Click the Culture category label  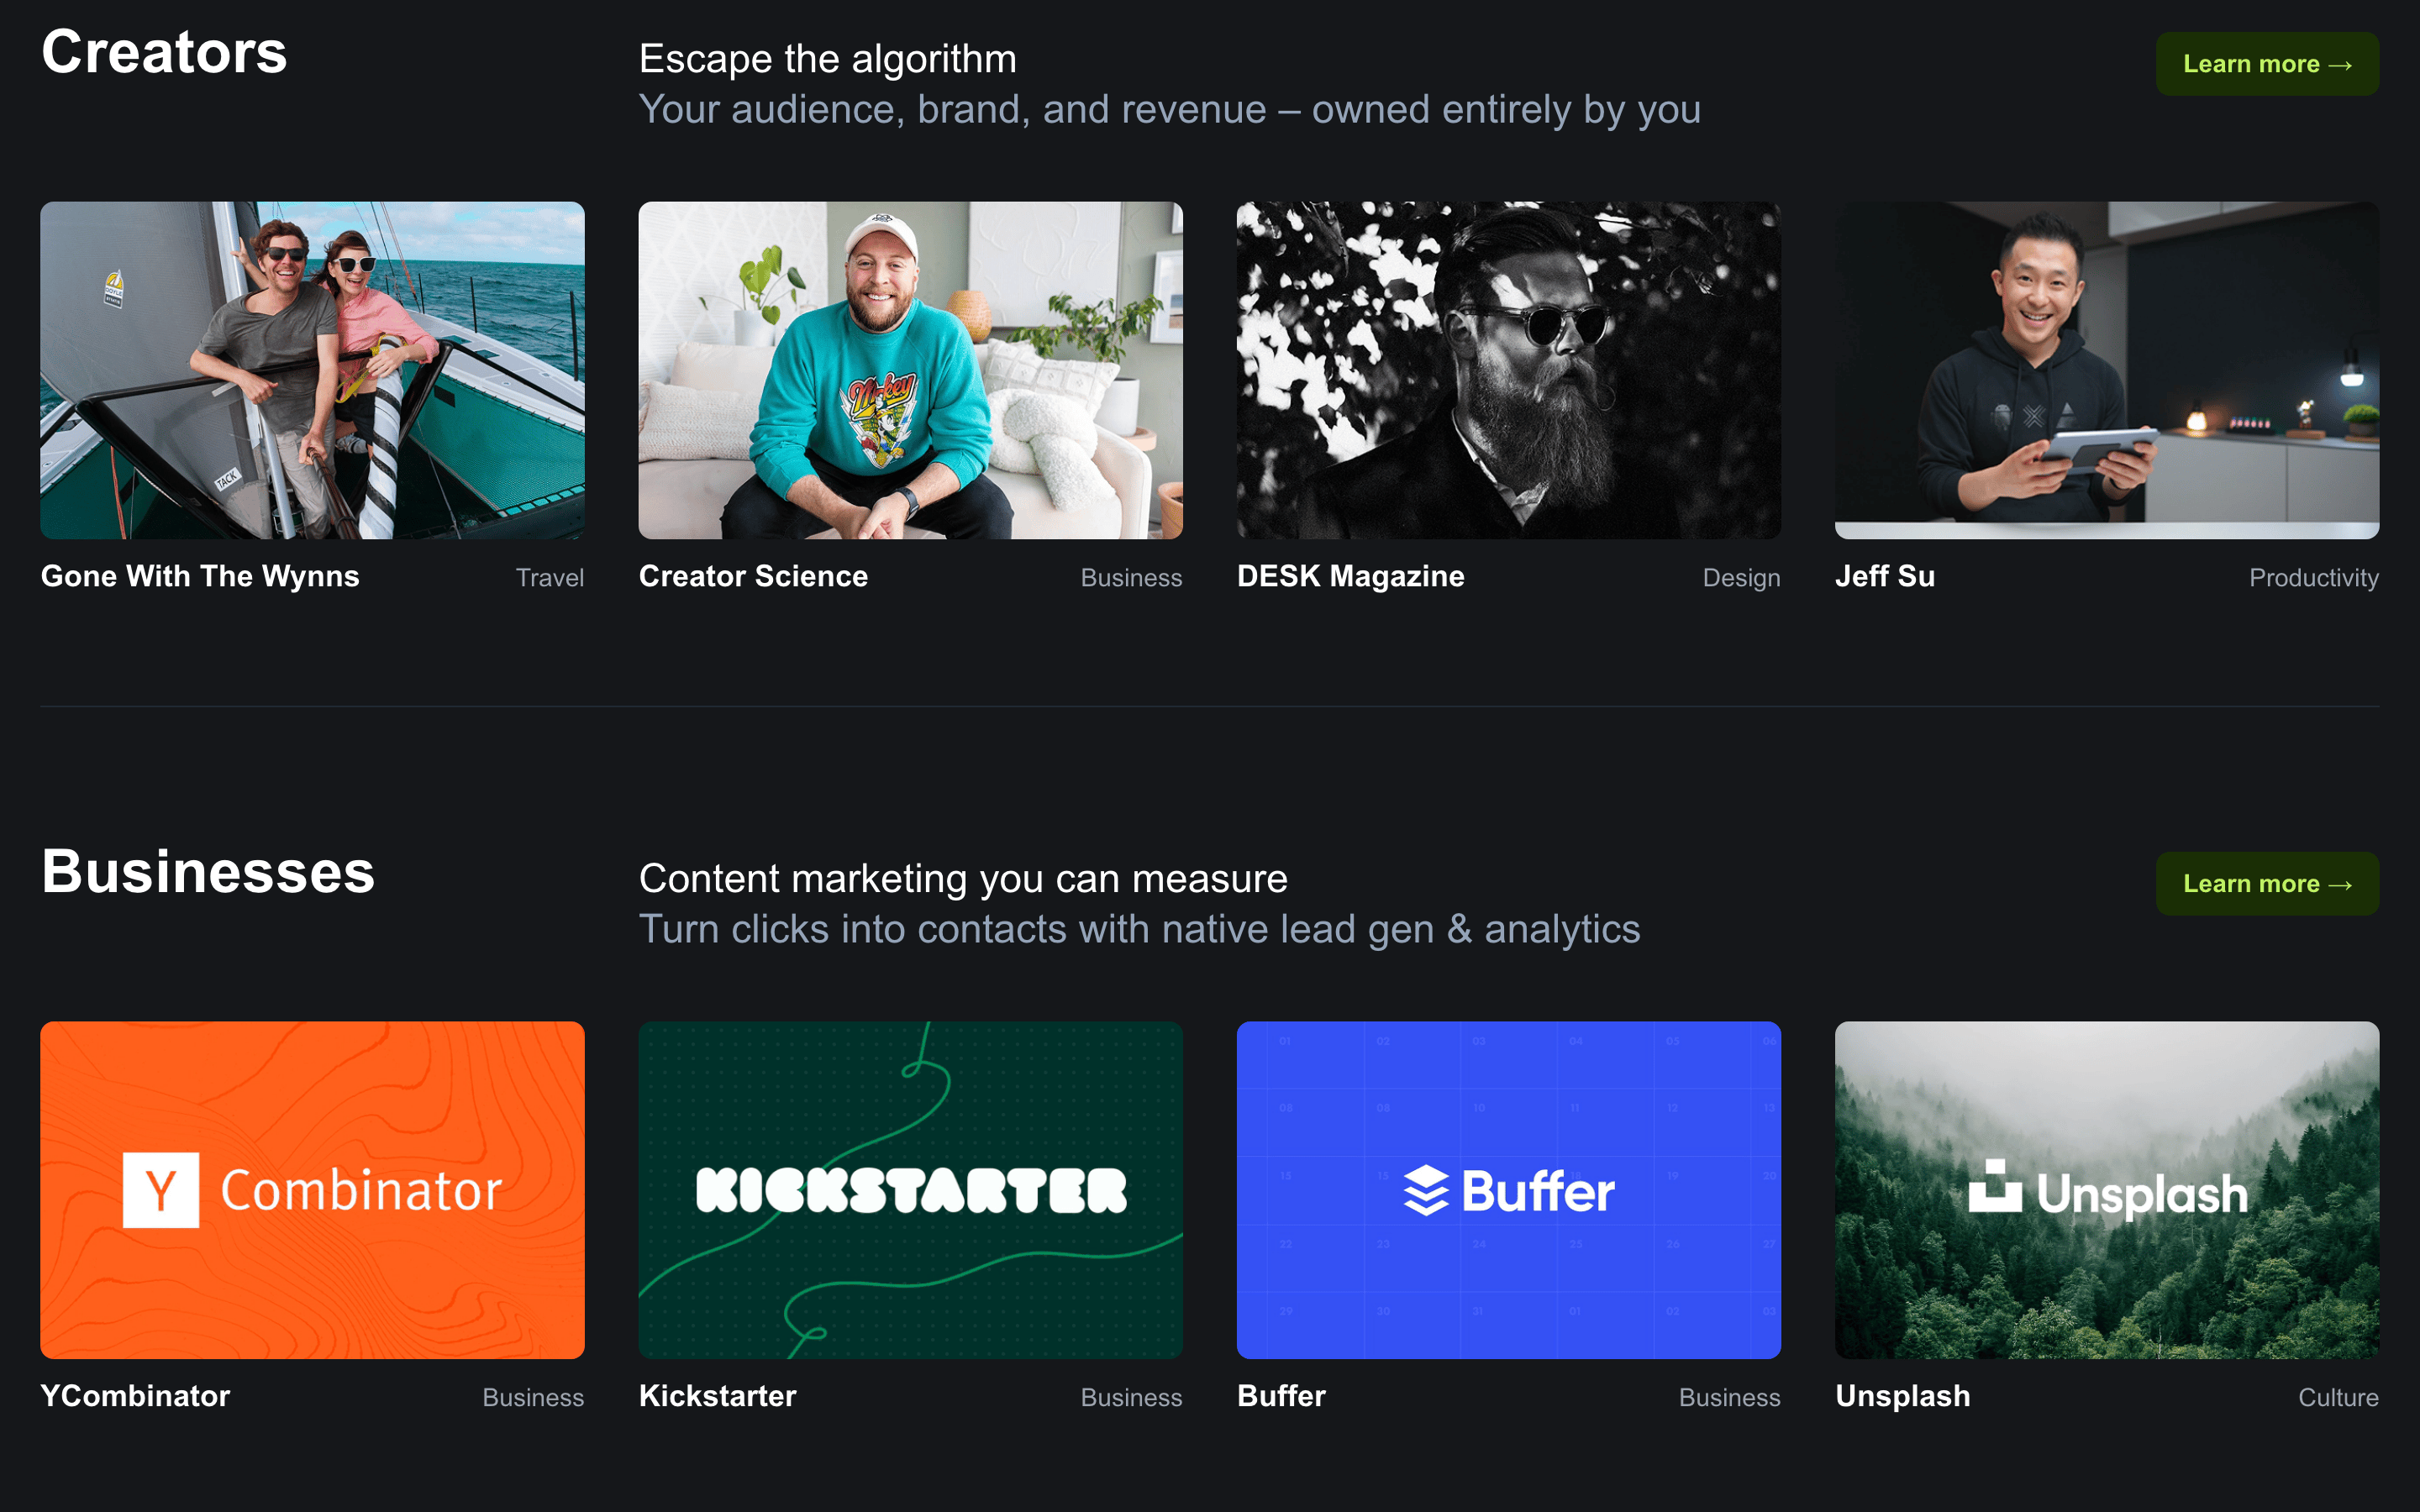click(x=2338, y=1398)
